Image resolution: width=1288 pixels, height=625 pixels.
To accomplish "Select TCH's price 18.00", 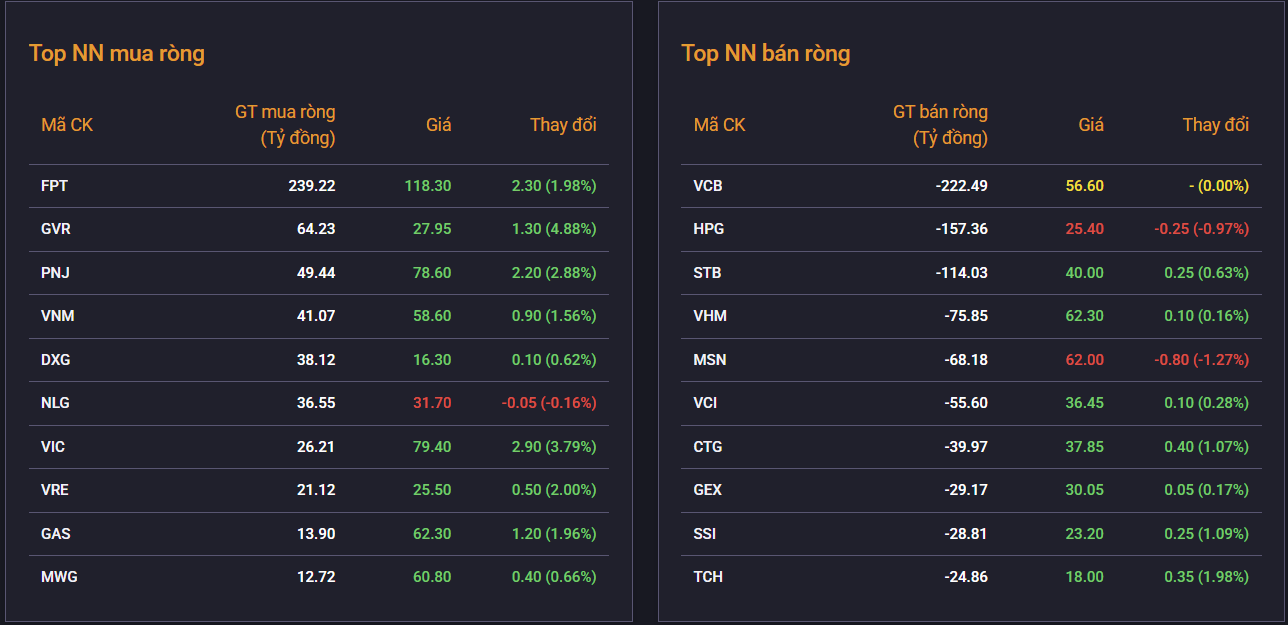I will coord(1084,577).
